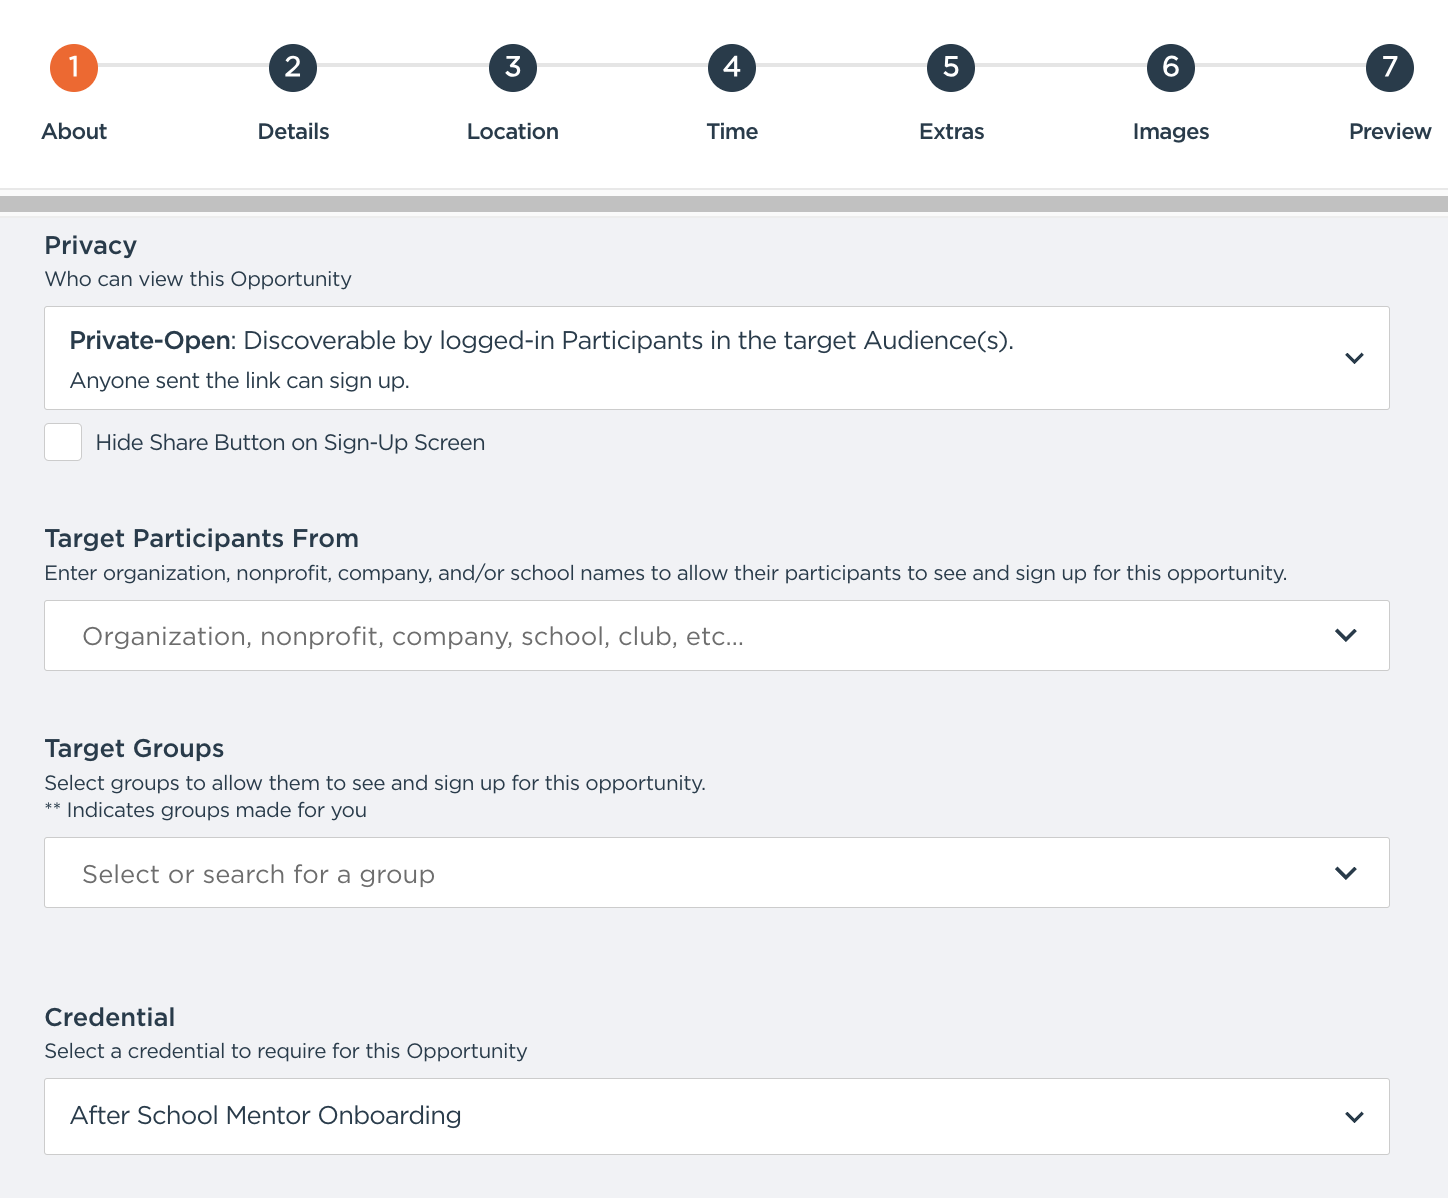Open Target Participants From dropdown arrow
Image resolution: width=1448 pixels, height=1198 pixels.
[x=1346, y=635]
